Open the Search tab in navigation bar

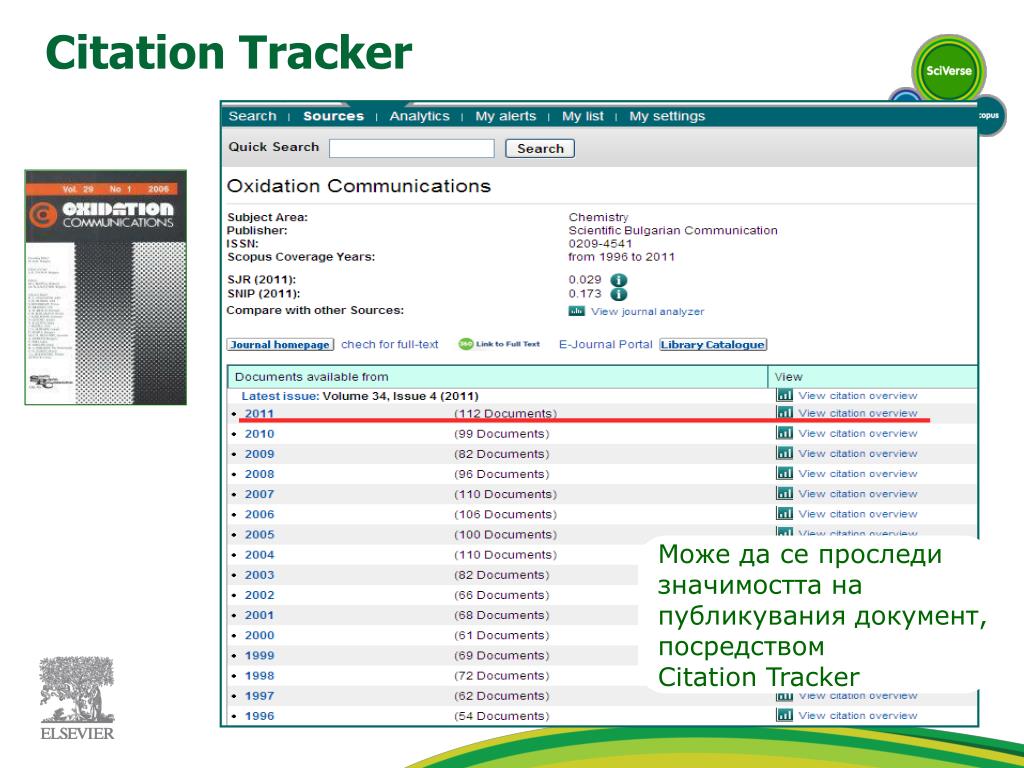point(253,116)
